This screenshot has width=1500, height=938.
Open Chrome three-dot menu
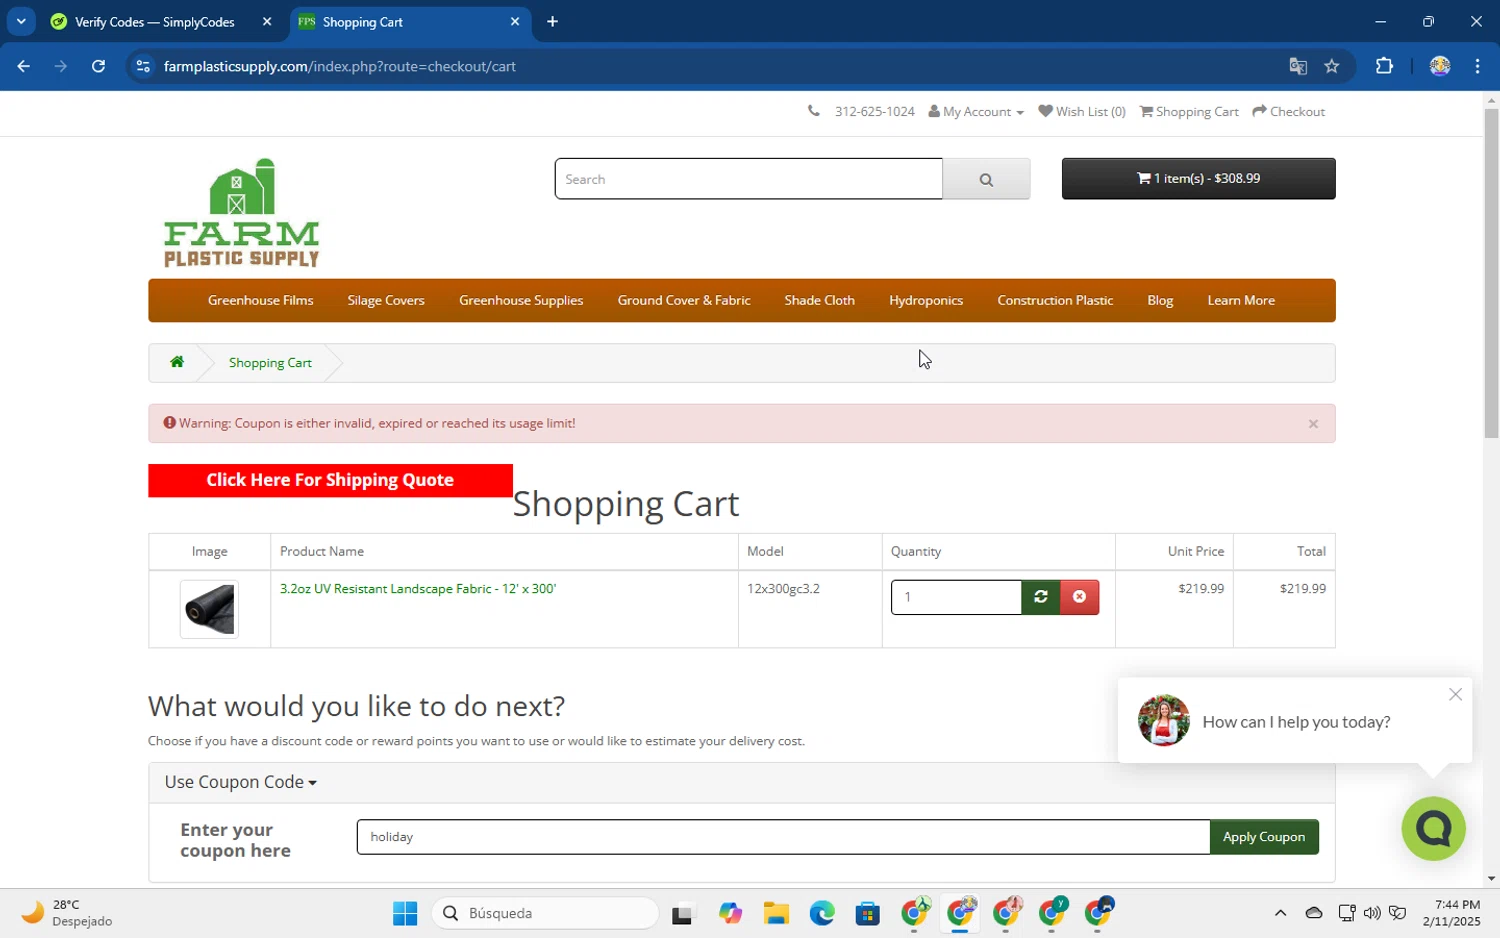click(x=1477, y=66)
